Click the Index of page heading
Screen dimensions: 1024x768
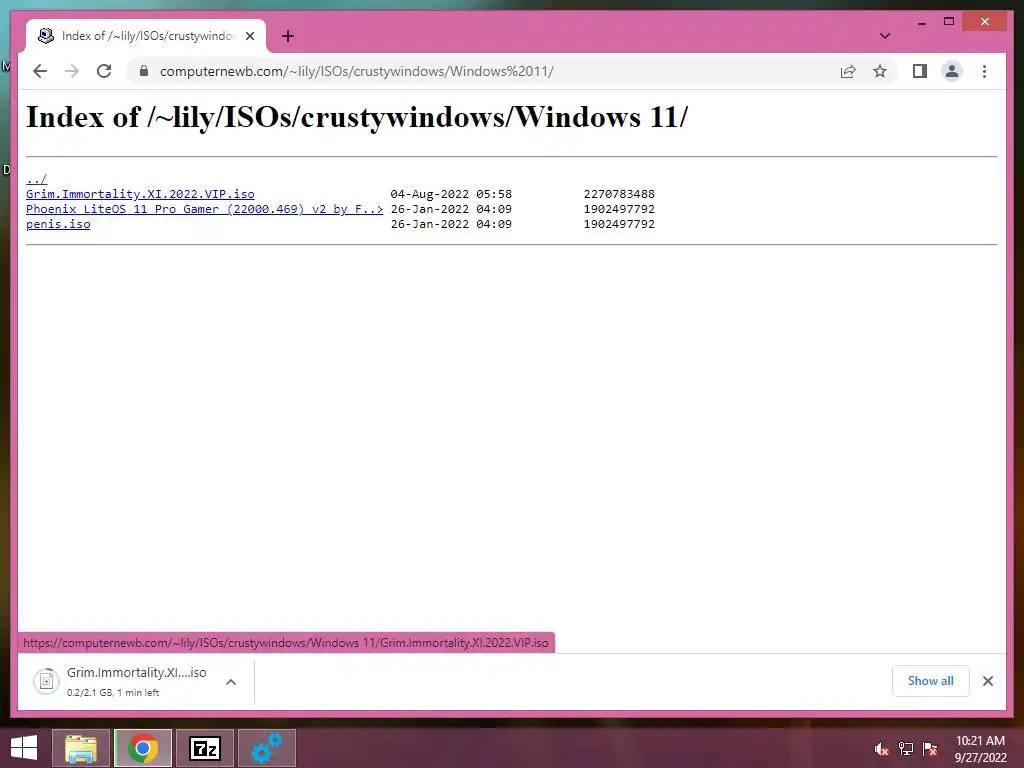(357, 118)
